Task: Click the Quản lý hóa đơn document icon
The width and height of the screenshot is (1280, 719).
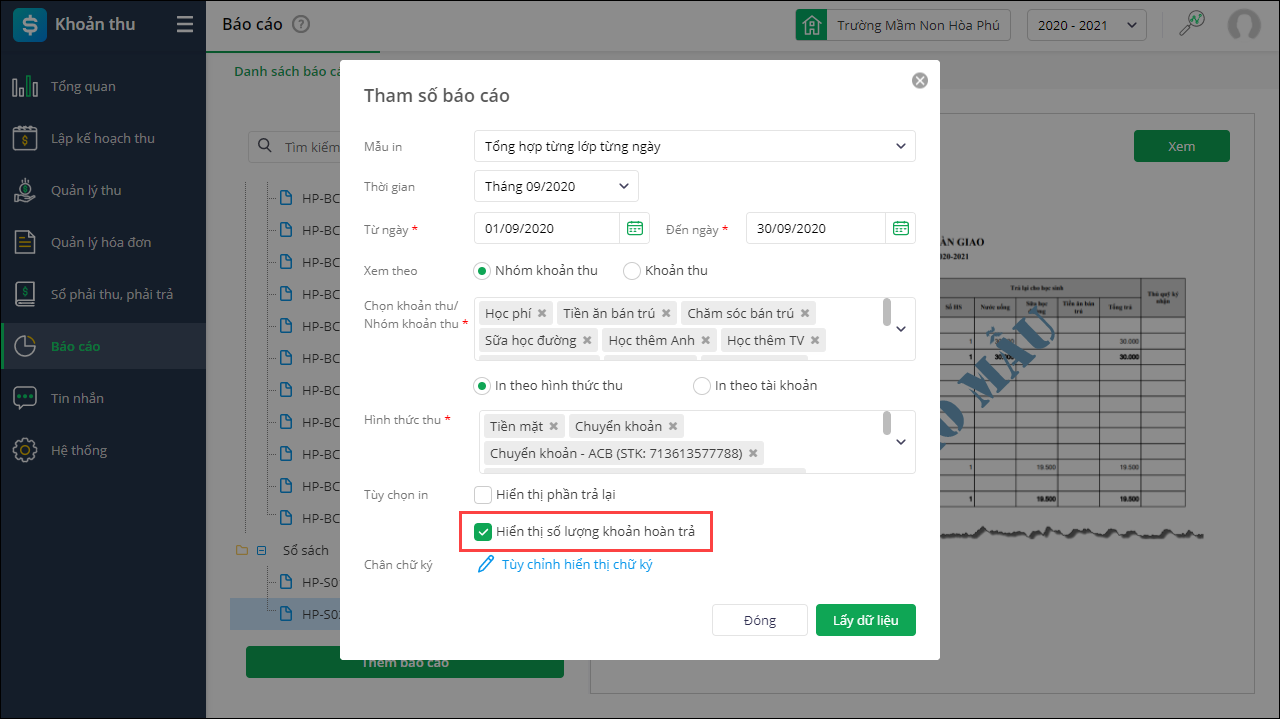Action: coord(25,242)
